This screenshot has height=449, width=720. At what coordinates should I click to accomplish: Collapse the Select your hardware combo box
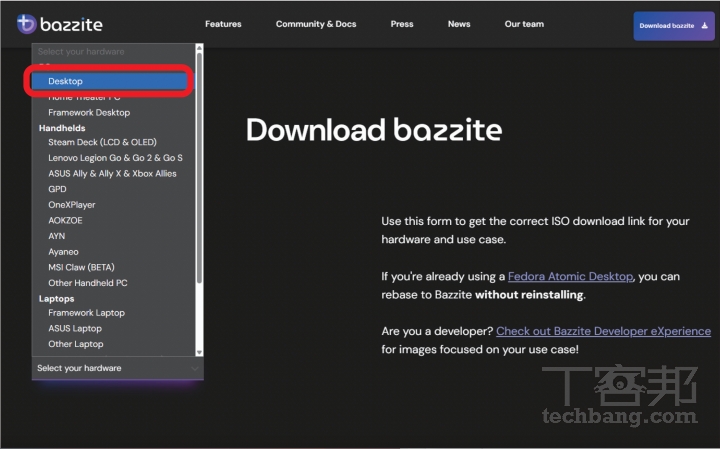pos(118,368)
